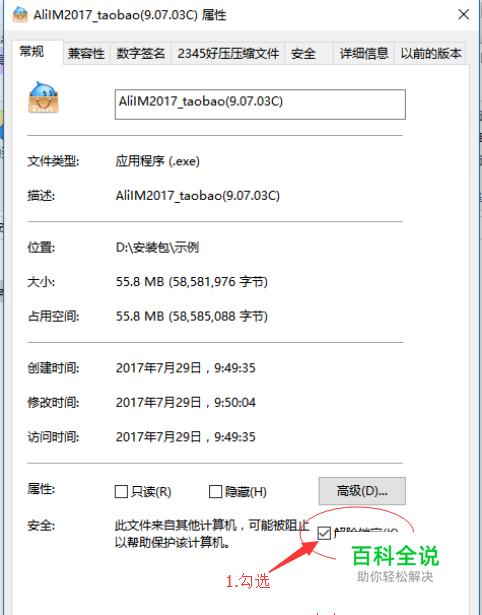This screenshot has height=615, width=482.
Task: Click the 位置 label
Action: [41, 247]
